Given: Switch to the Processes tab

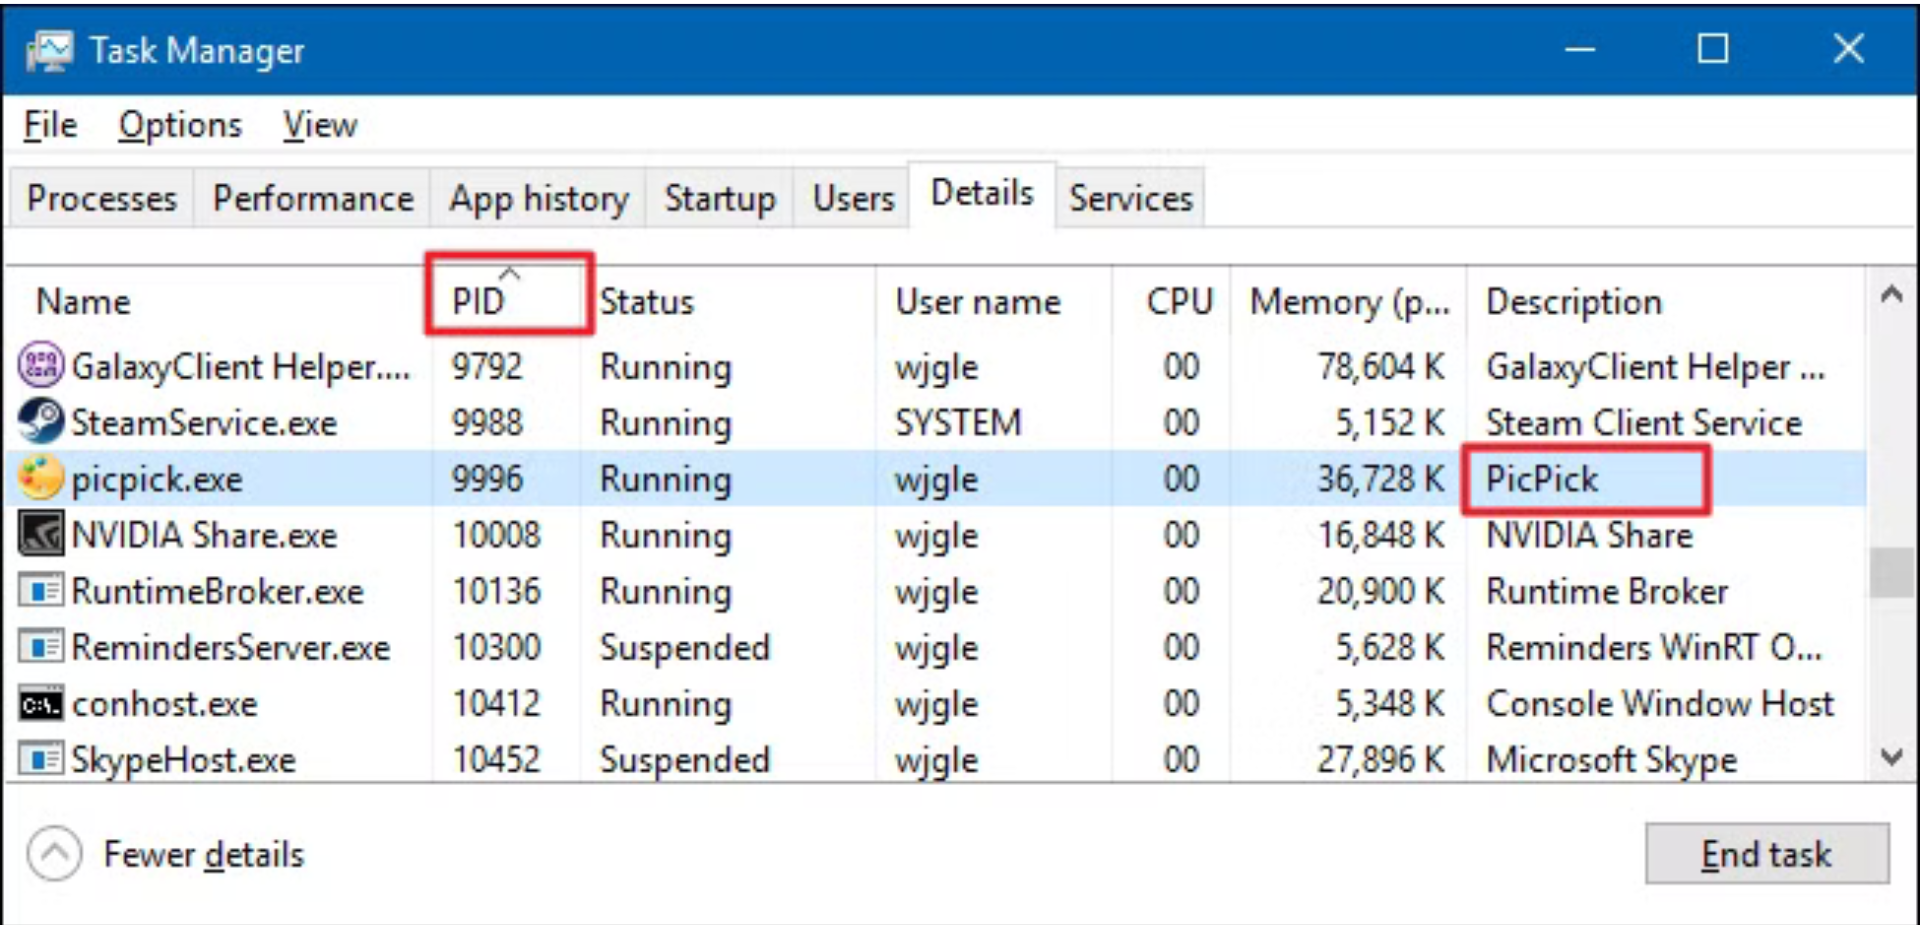Looking at the screenshot, I should coord(102,198).
